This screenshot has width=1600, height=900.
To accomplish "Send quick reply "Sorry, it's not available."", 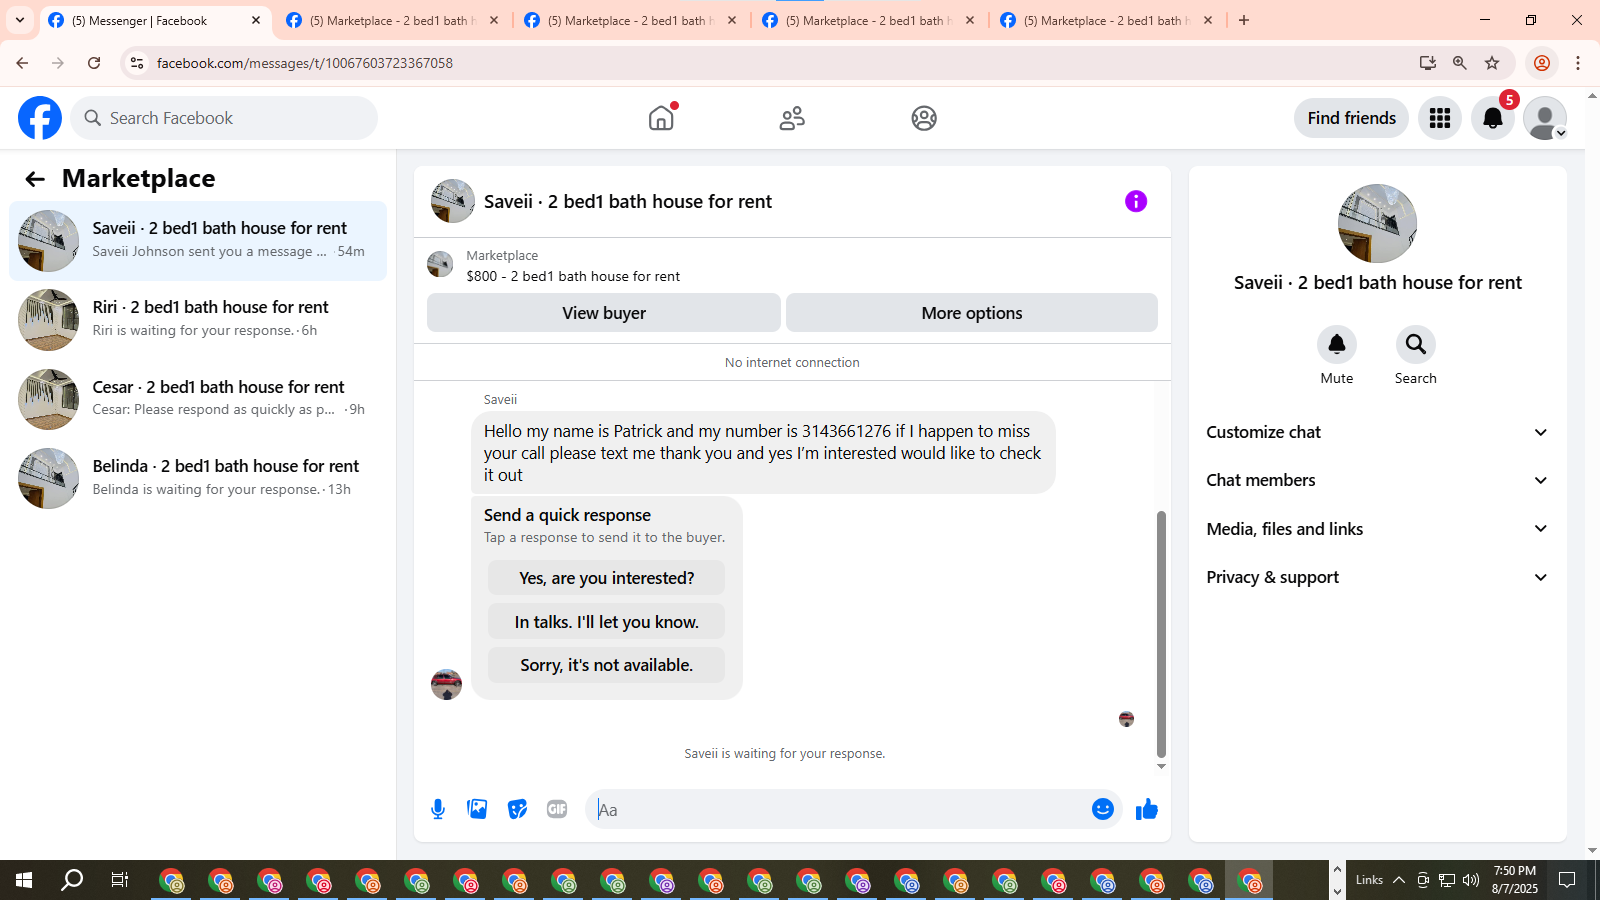I will click(x=606, y=665).
